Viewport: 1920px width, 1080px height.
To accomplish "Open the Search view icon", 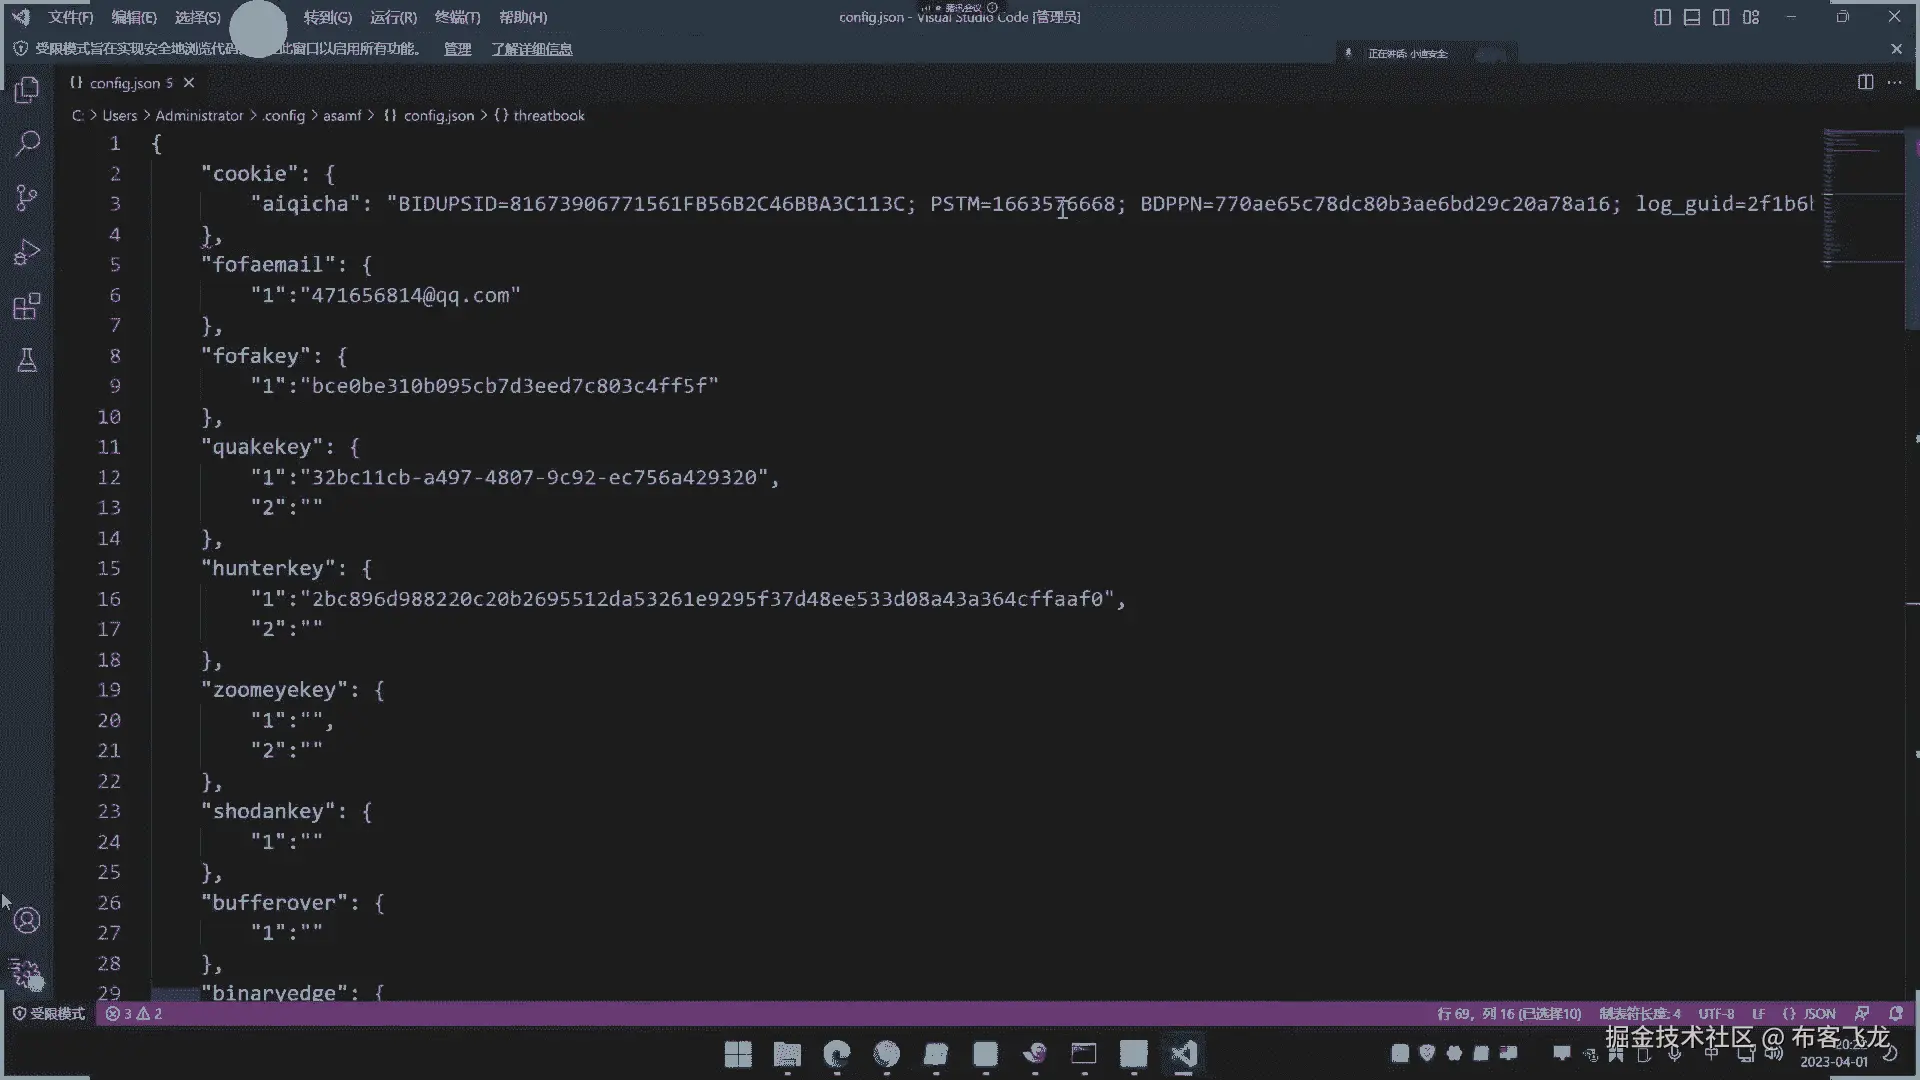I will click(27, 143).
